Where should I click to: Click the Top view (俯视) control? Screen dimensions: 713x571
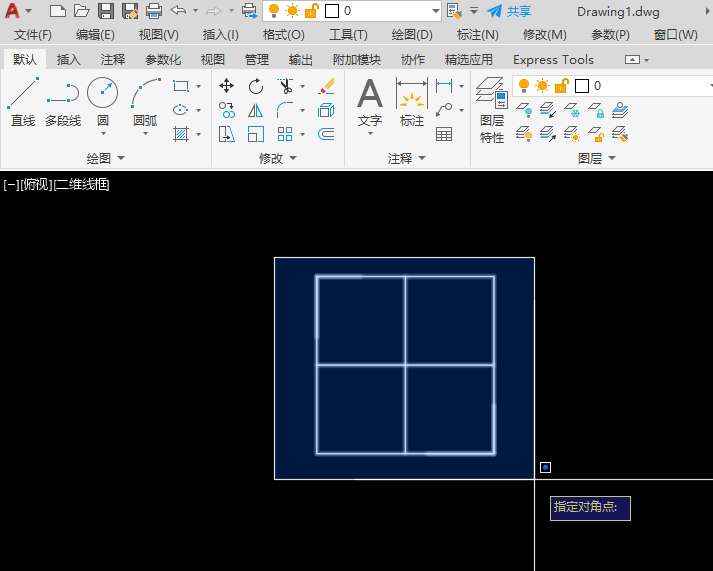point(36,185)
